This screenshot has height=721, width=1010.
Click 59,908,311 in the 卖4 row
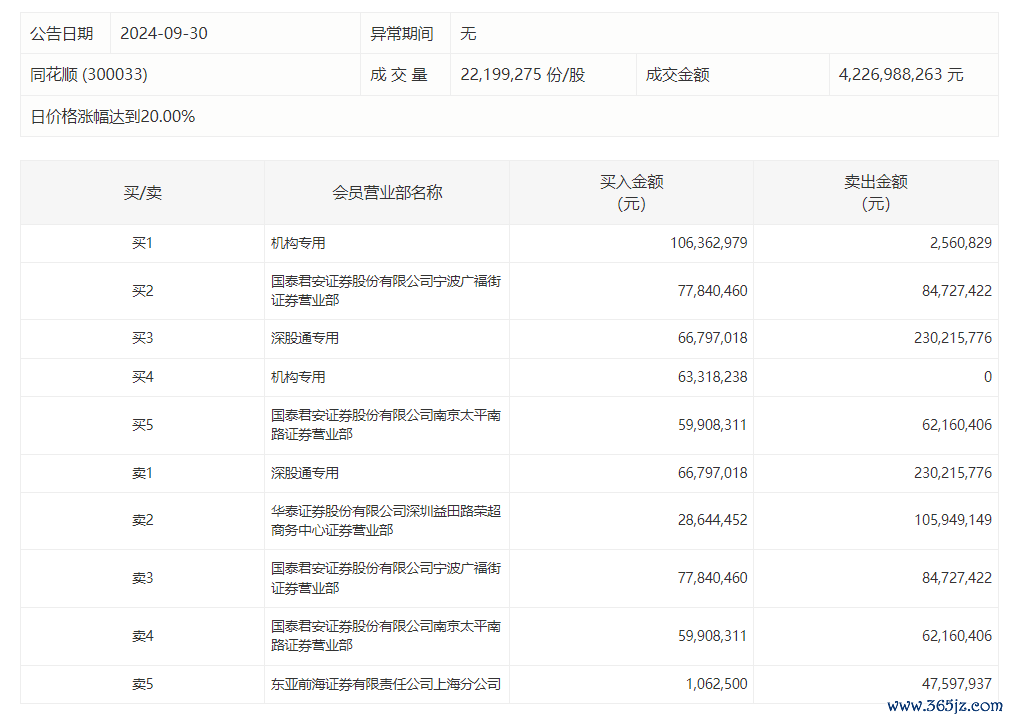[x=712, y=636]
